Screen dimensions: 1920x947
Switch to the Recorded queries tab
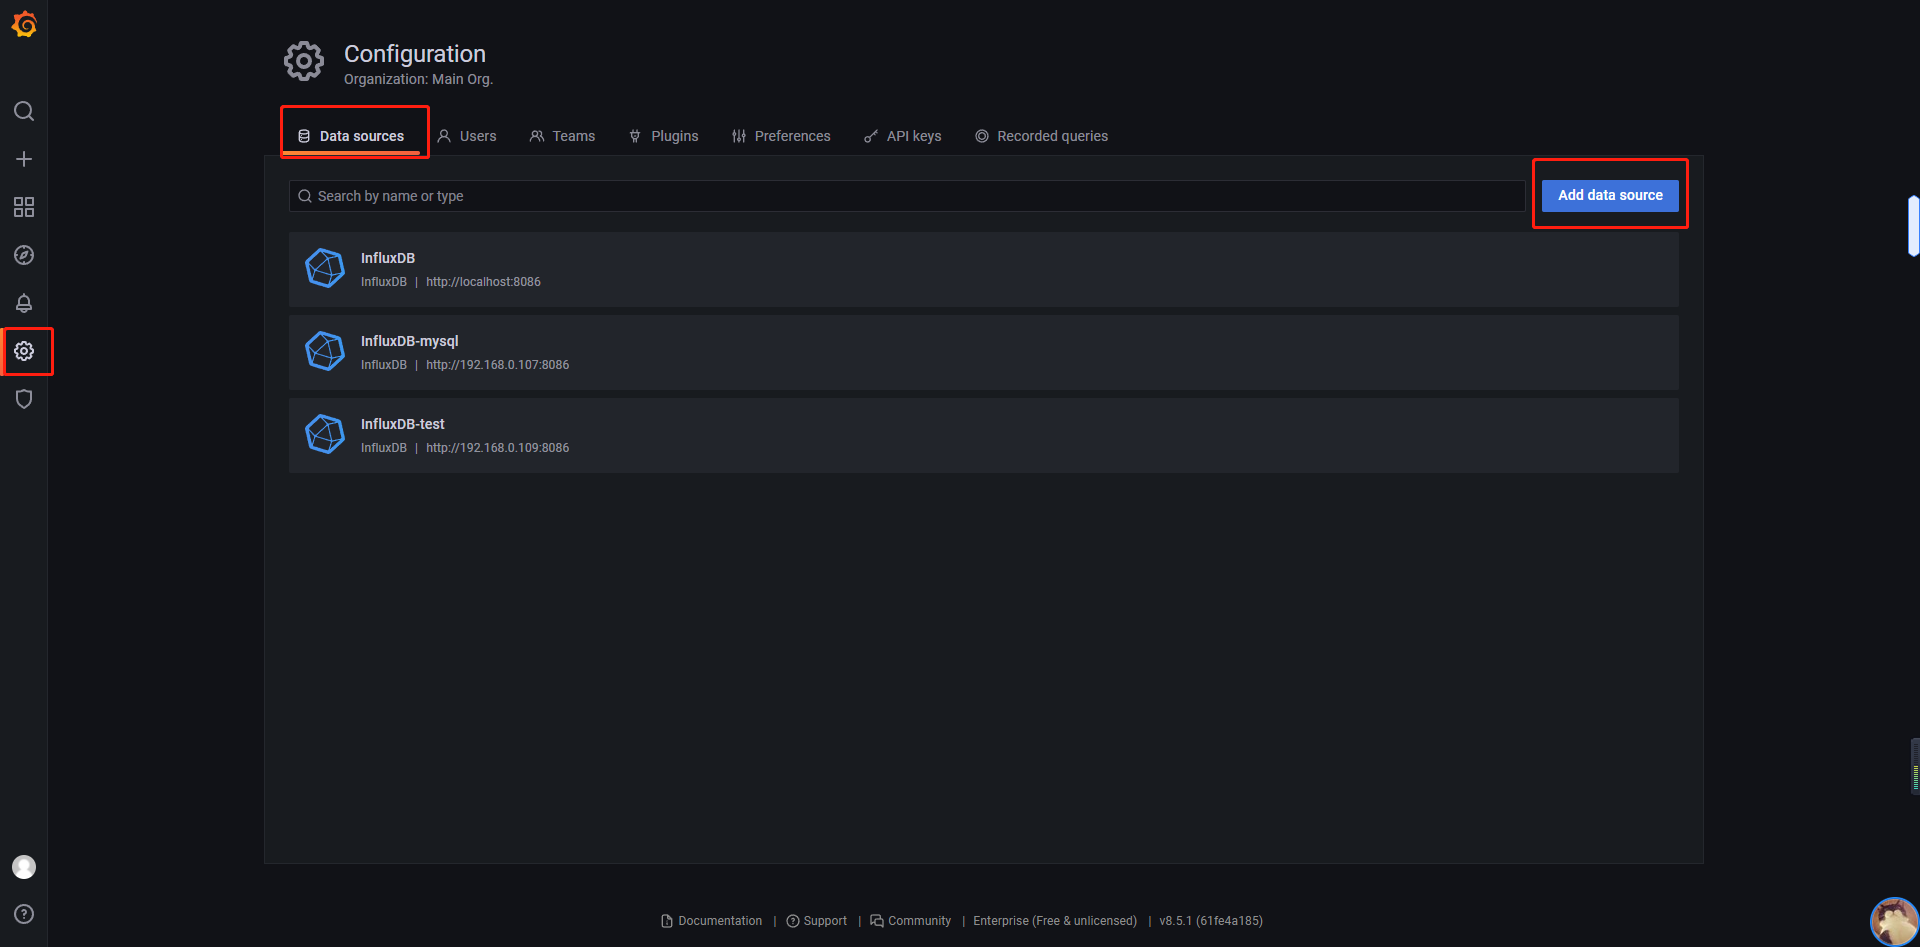[x=1042, y=136]
